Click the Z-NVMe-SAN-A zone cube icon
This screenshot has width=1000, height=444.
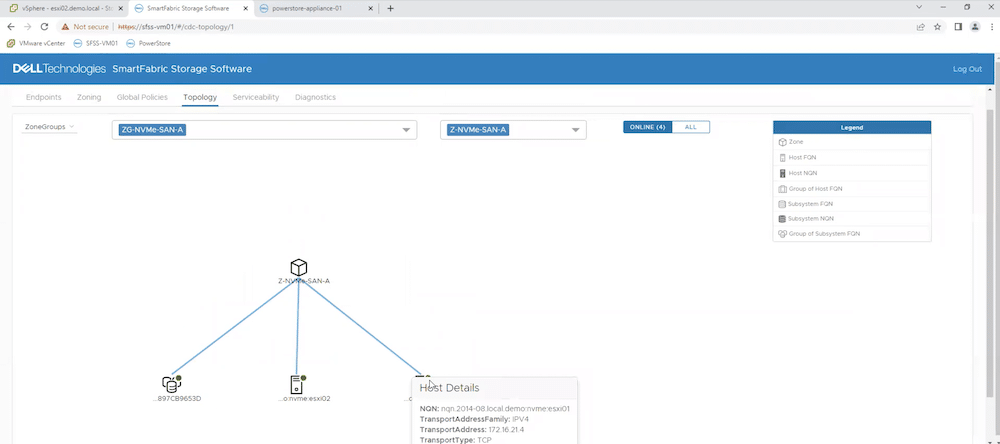pos(298,267)
